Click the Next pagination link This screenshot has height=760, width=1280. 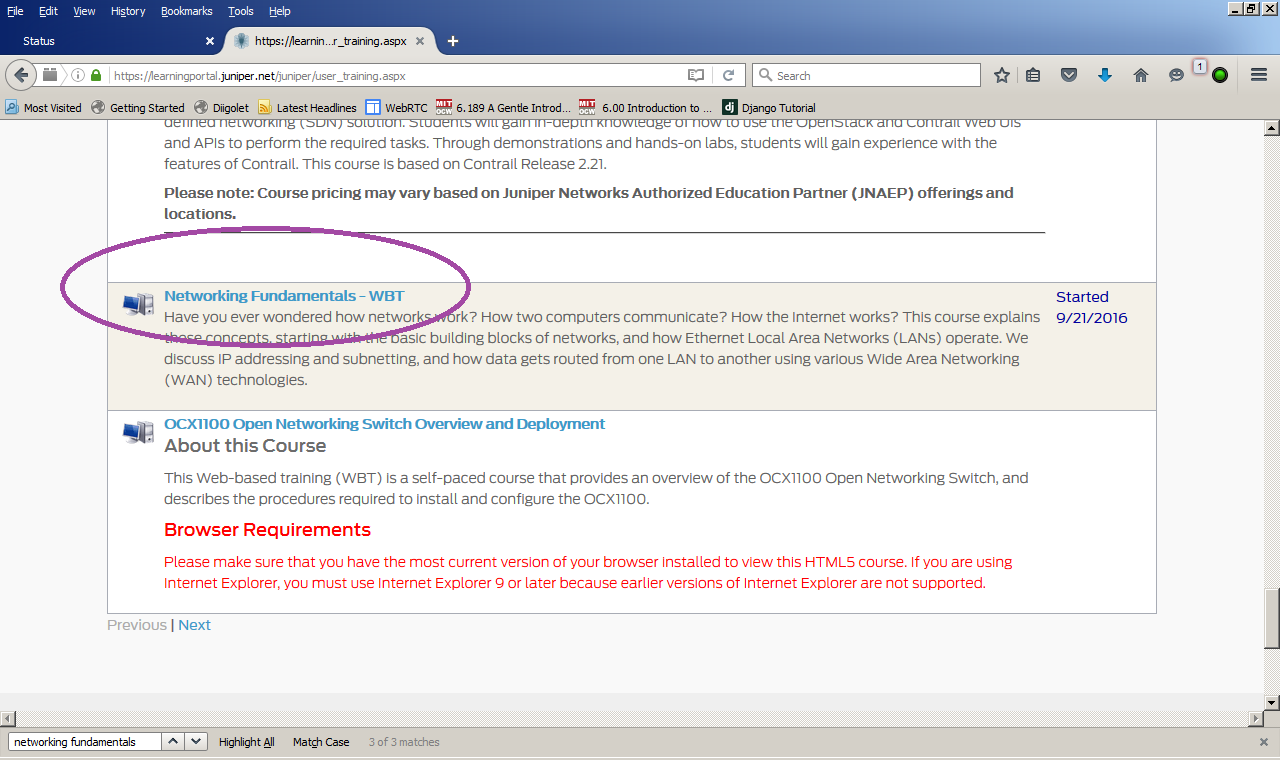pos(194,625)
